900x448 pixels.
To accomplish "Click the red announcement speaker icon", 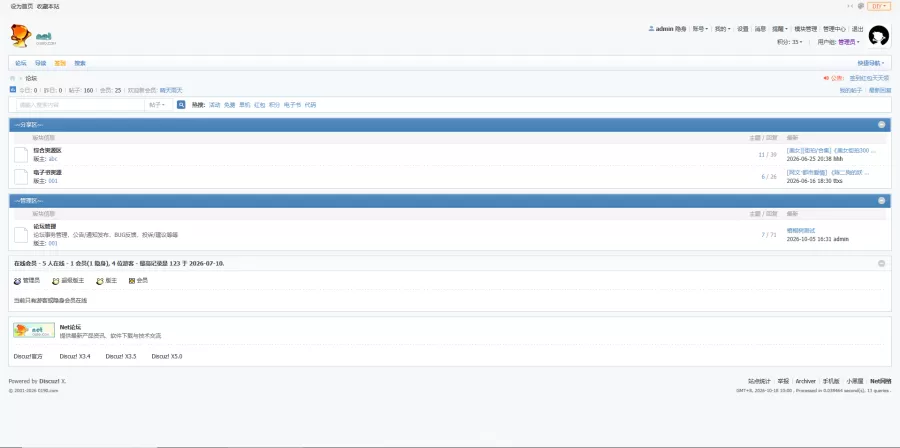I will (x=825, y=78).
